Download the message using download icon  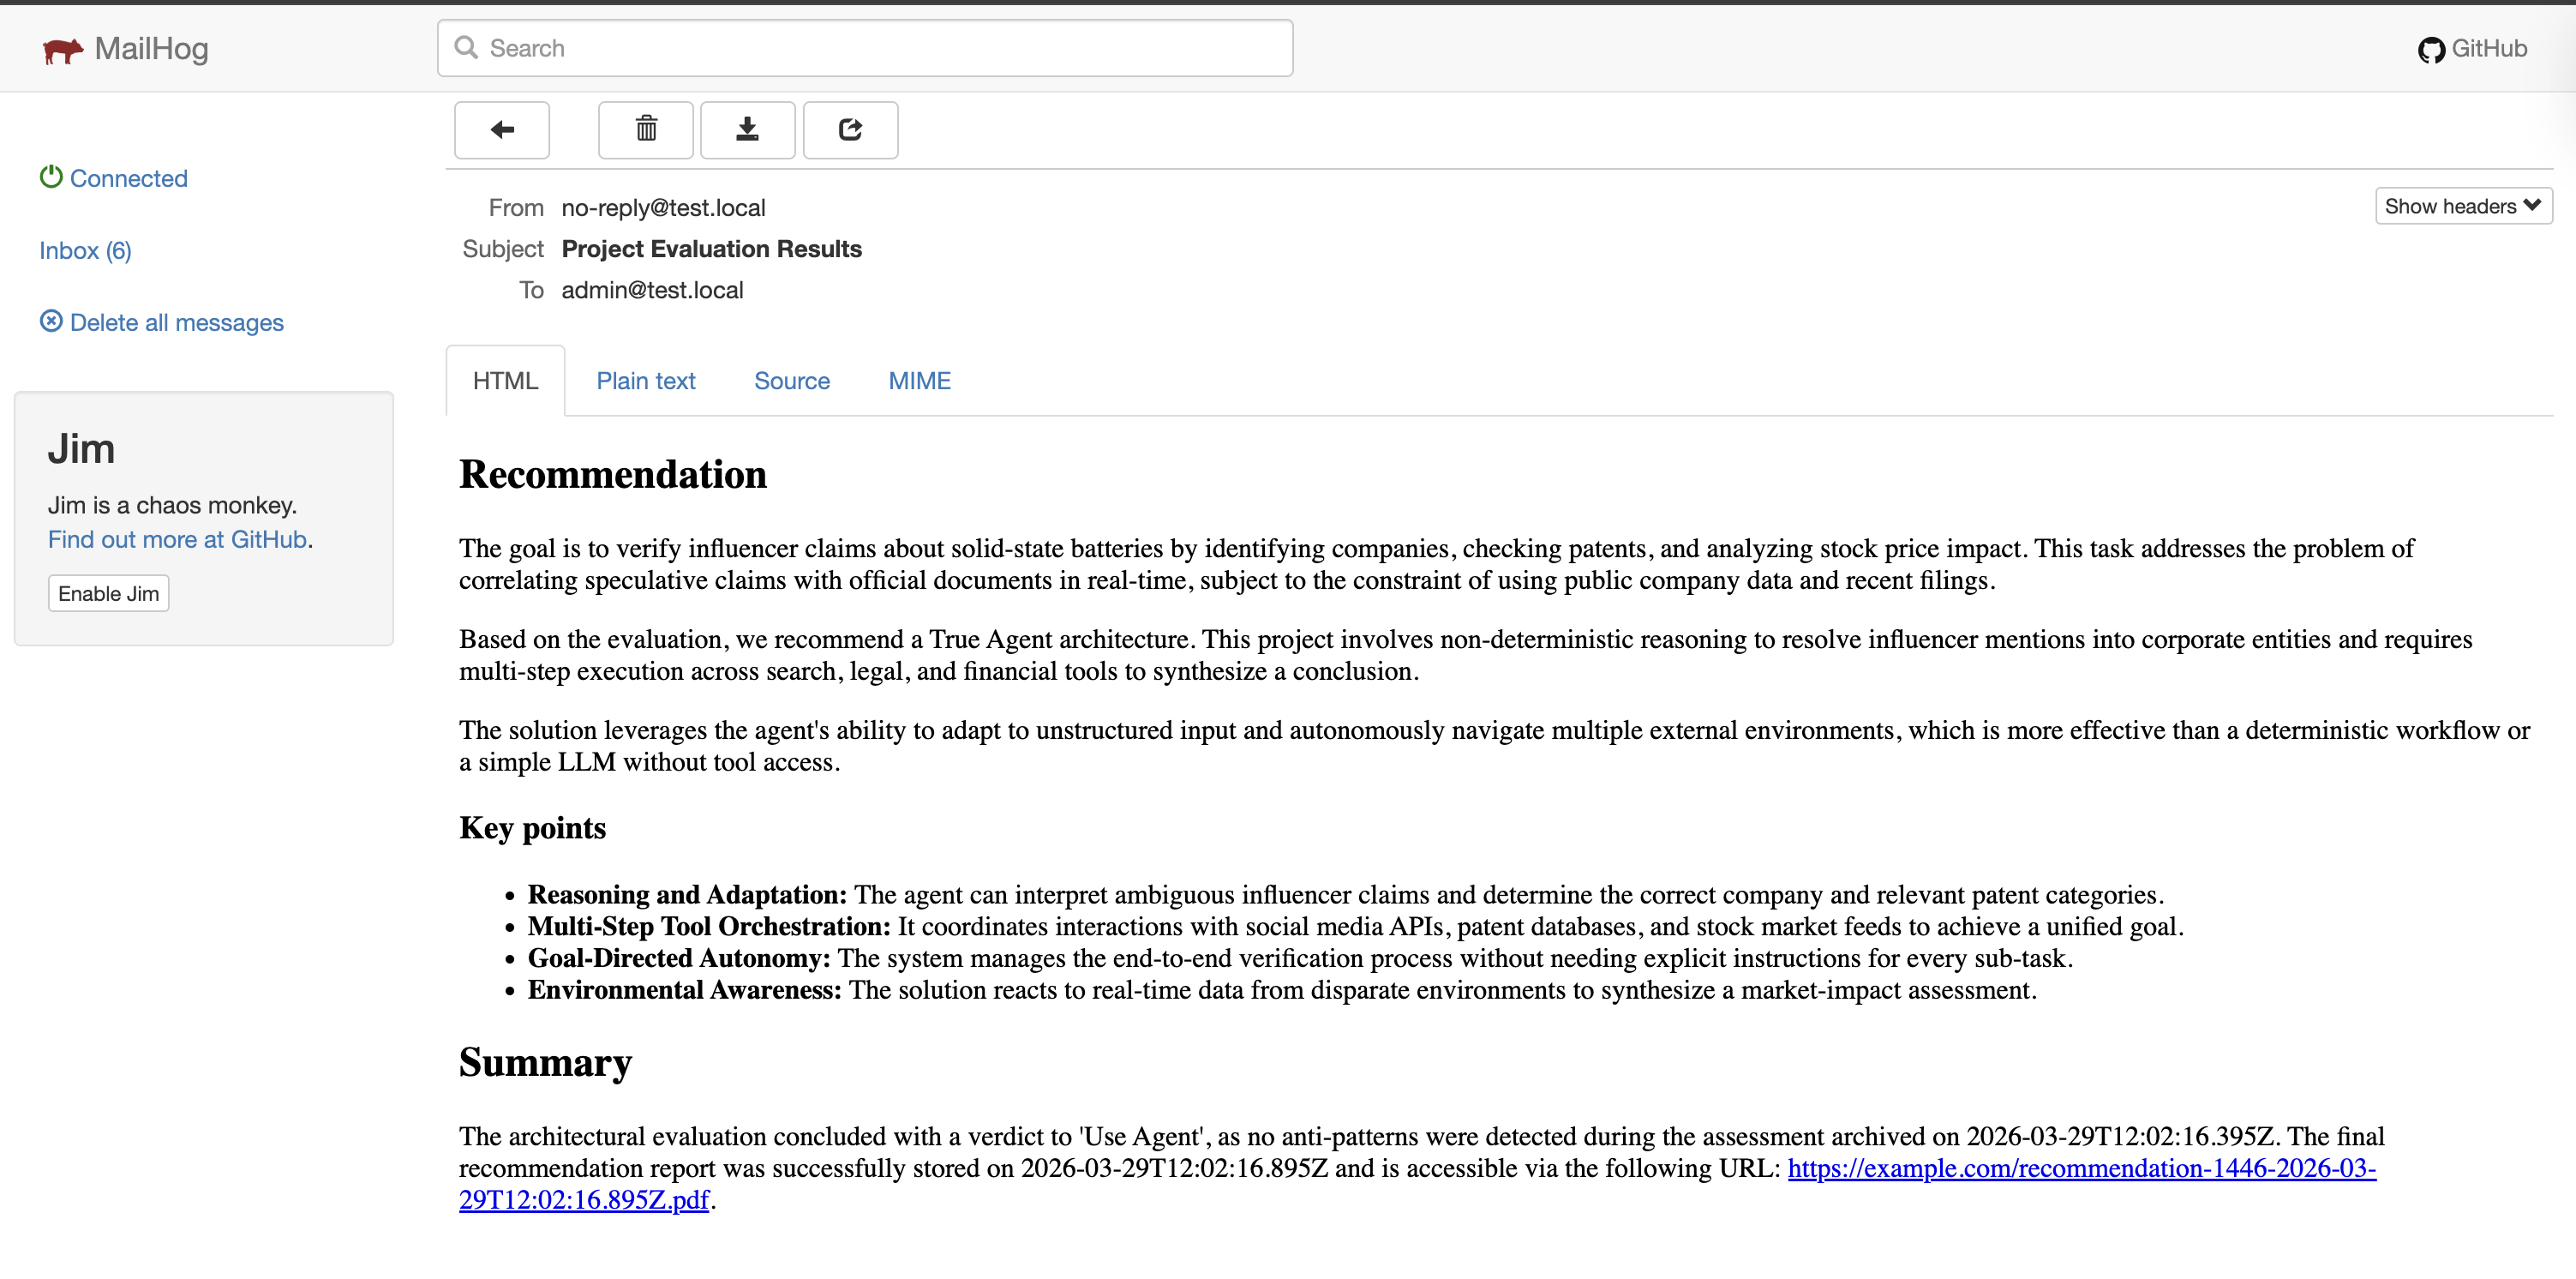747,130
